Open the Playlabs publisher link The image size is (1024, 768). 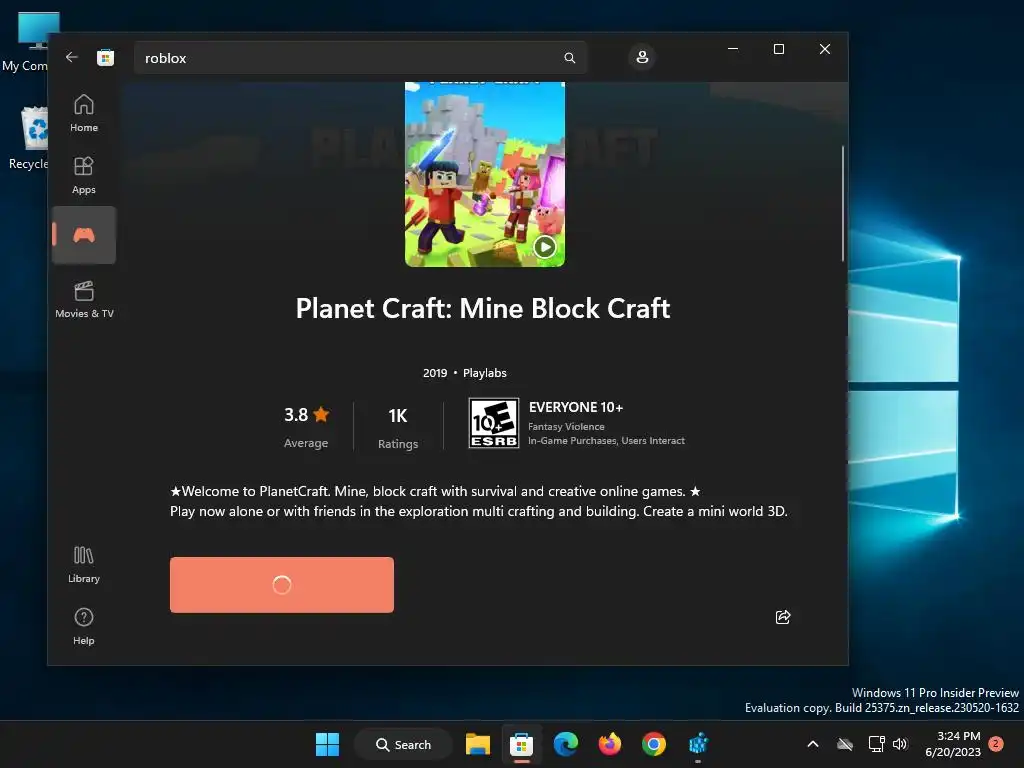coord(485,373)
